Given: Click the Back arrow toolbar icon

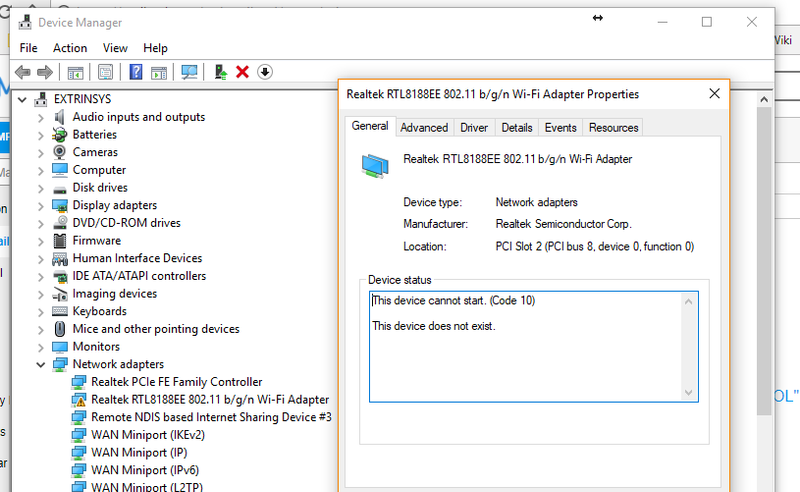Looking at the screenshot, I should coord(21,72).
